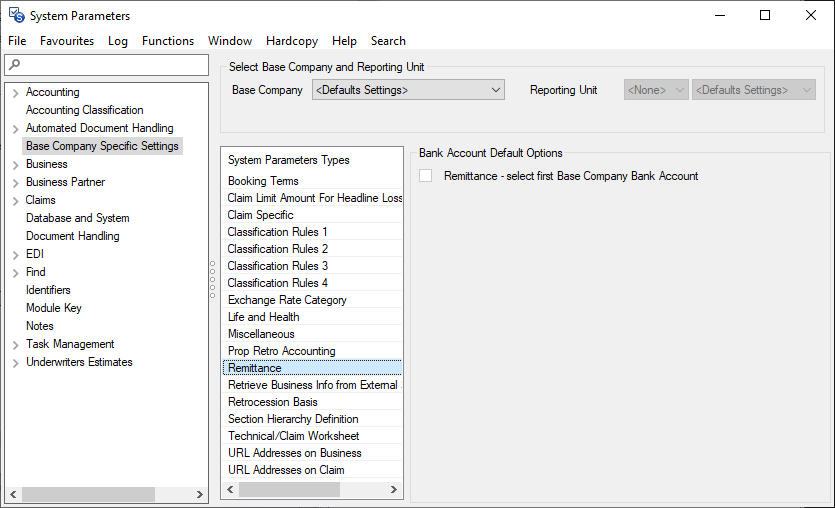
Task: Select Exchange Rate Category in list
Action: [x=287, y=300]
